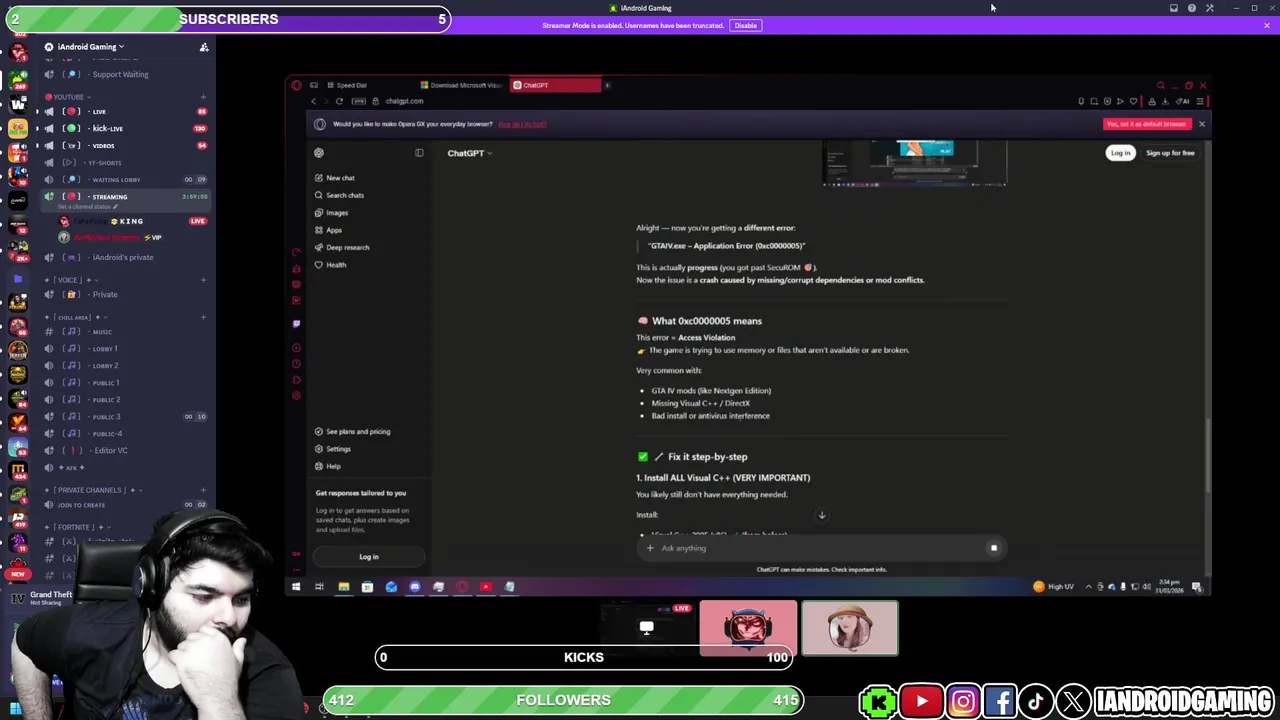Disable Streamer Mode via Disable button

[745, 25]
